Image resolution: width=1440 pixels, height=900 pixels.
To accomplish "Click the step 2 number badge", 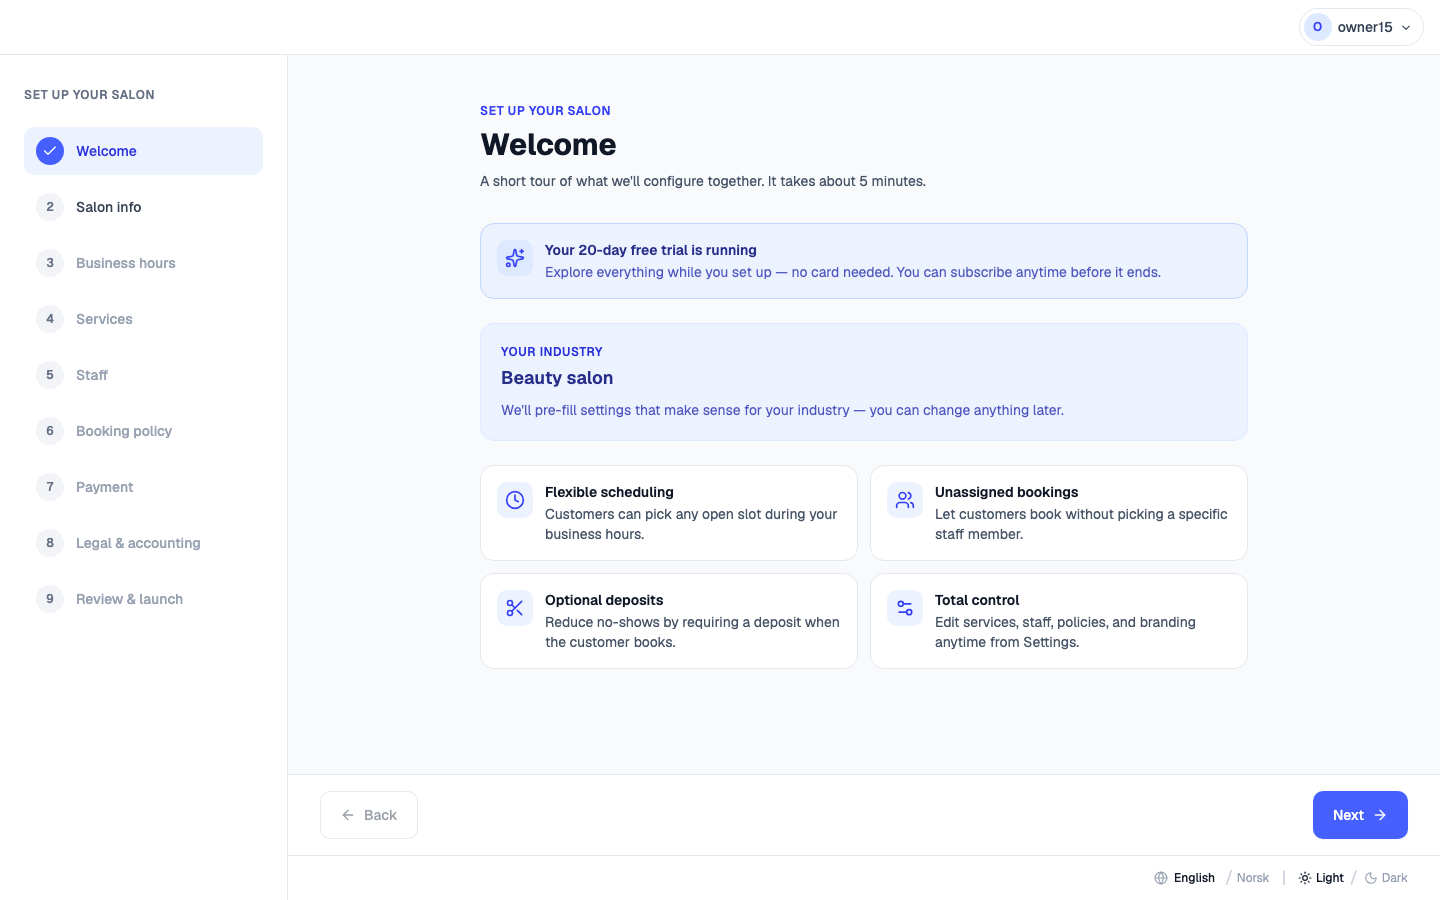I will (50, 207).
